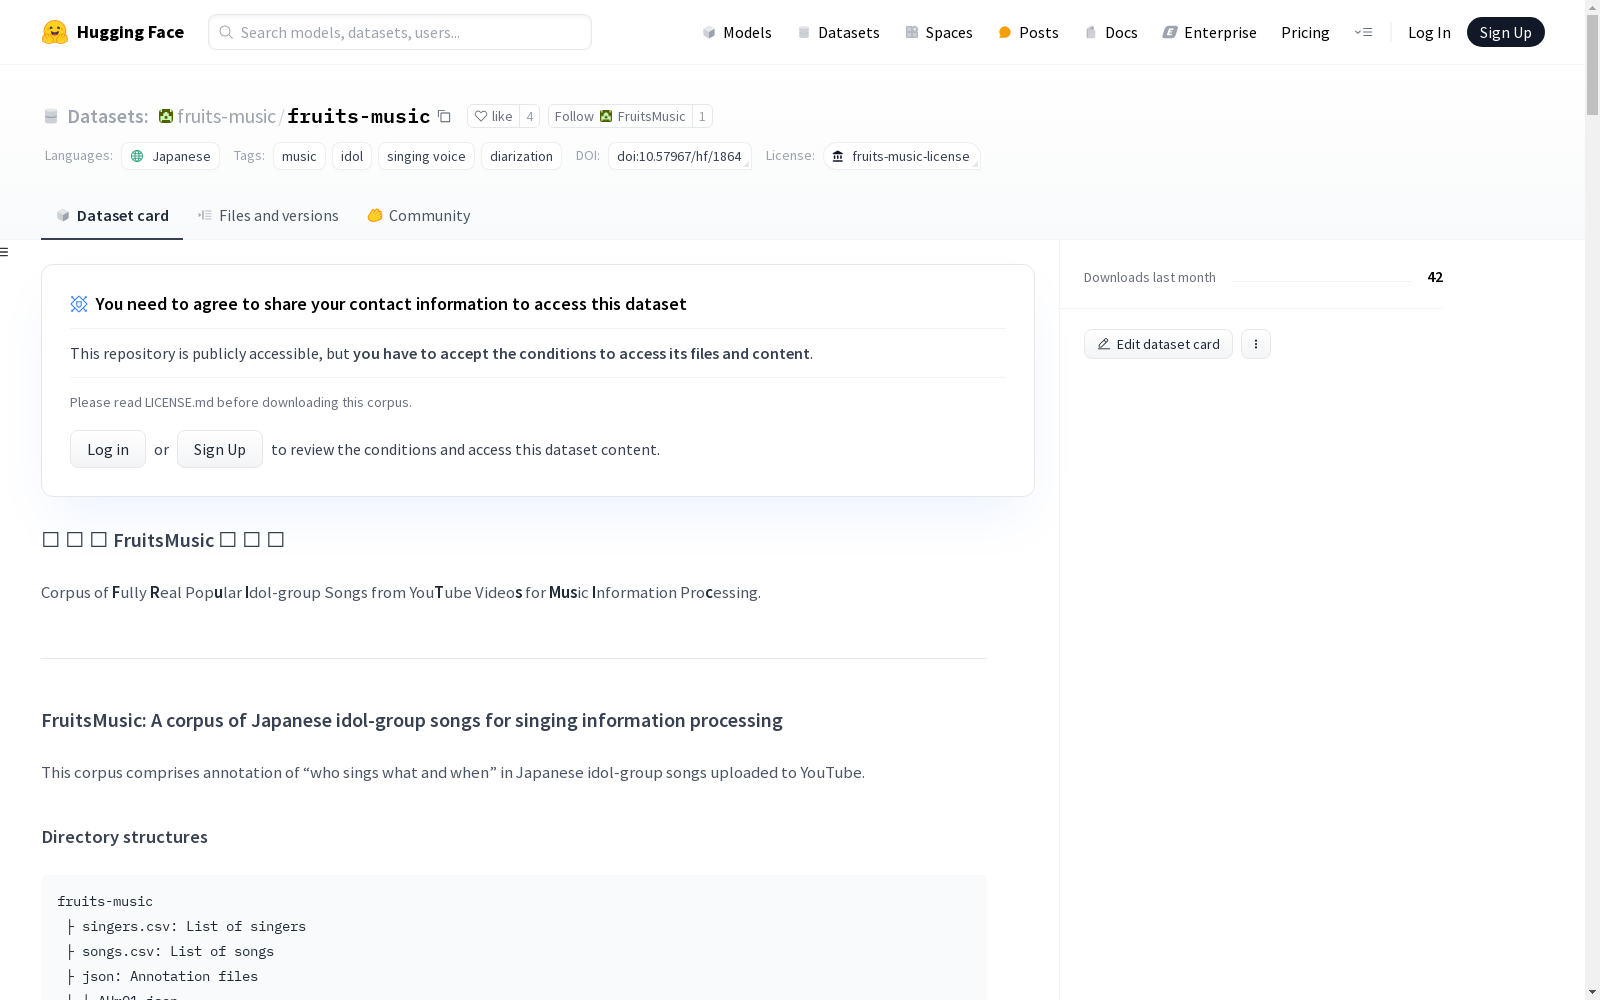
Task: Open the Models page
Action: tap(737, 32)
